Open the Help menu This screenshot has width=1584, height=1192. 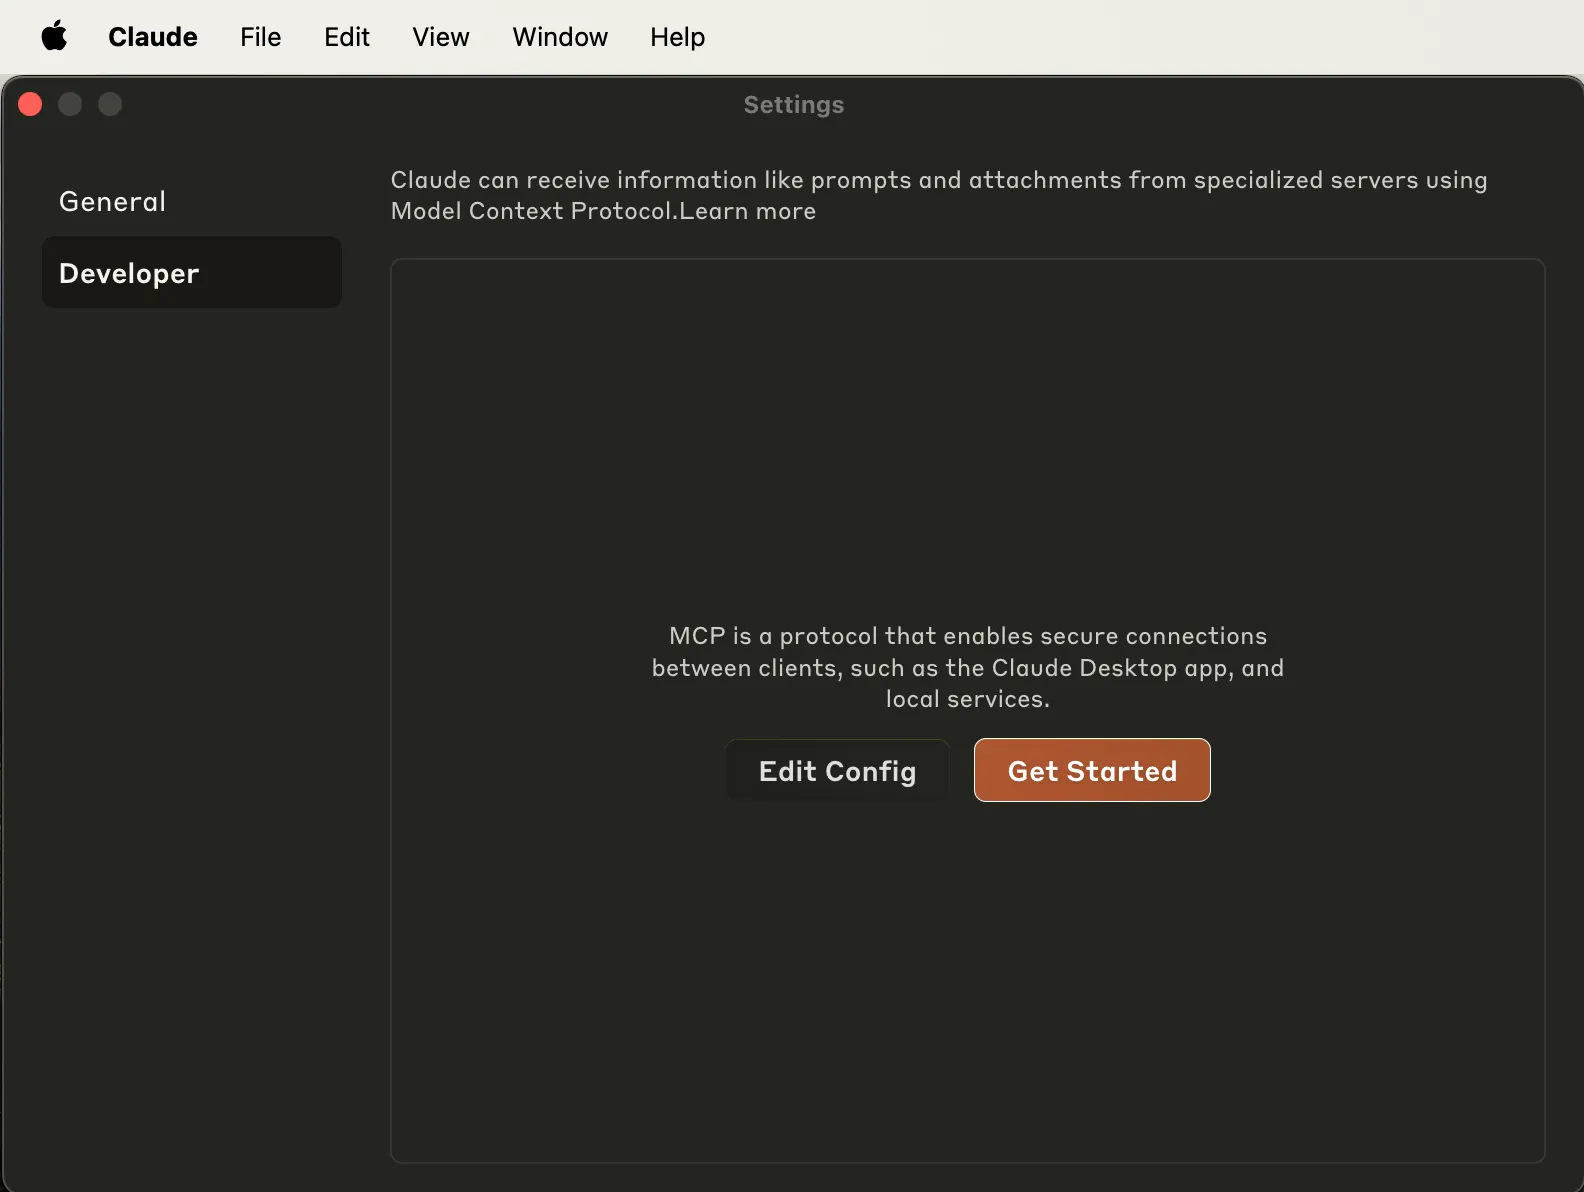677,37
